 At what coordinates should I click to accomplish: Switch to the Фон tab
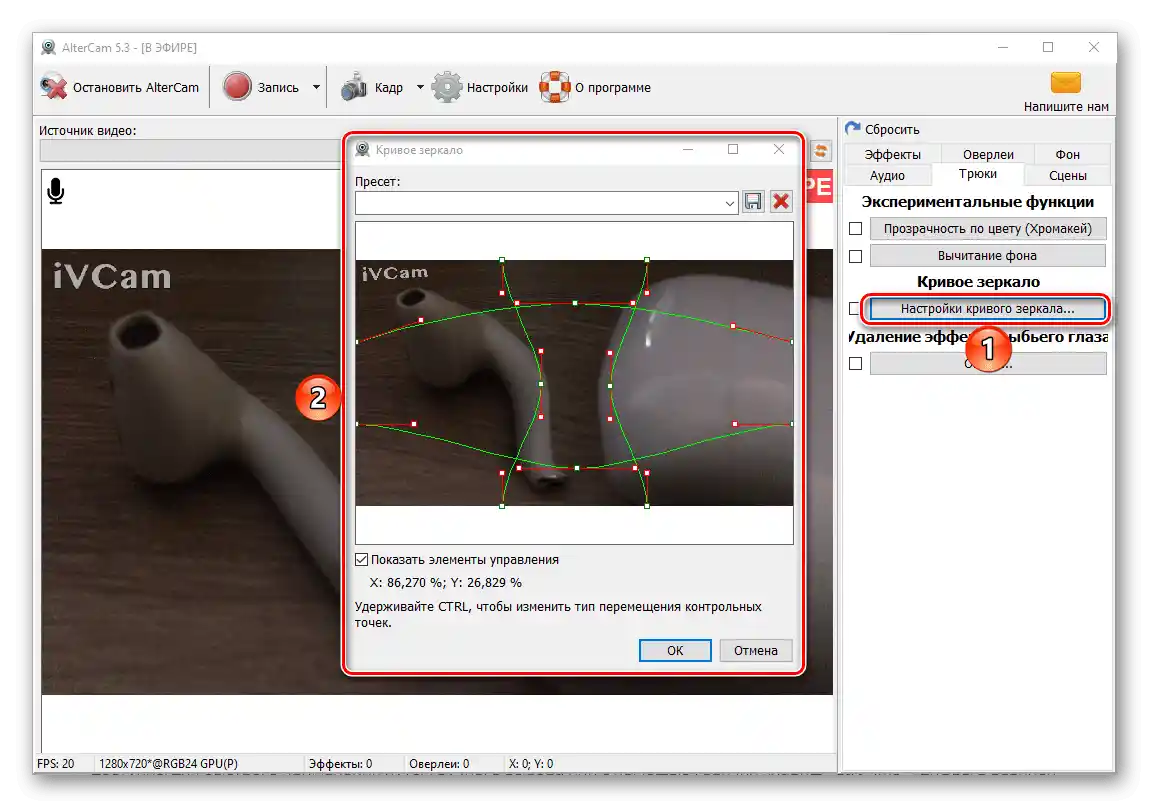1067,154
